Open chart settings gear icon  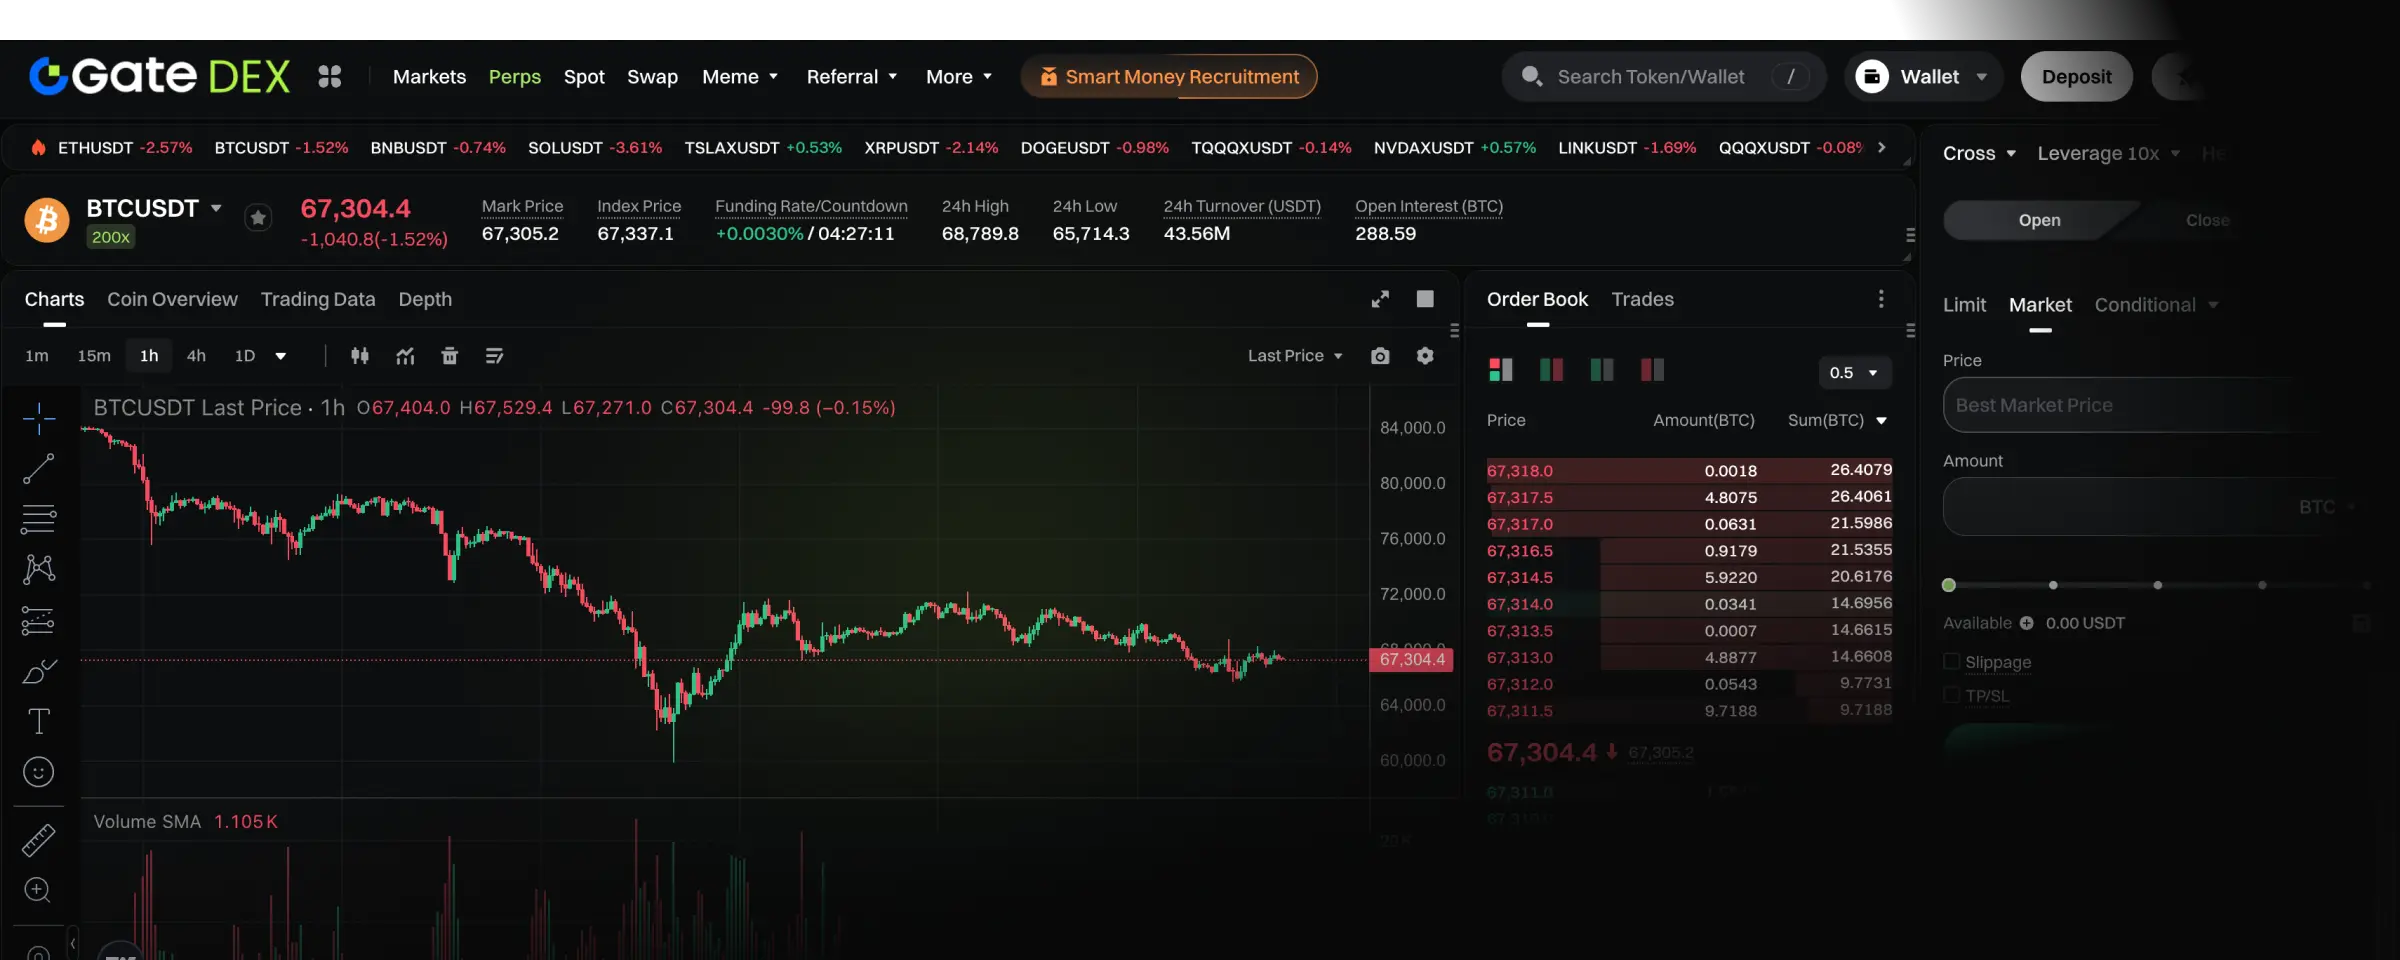(1425, 356)
